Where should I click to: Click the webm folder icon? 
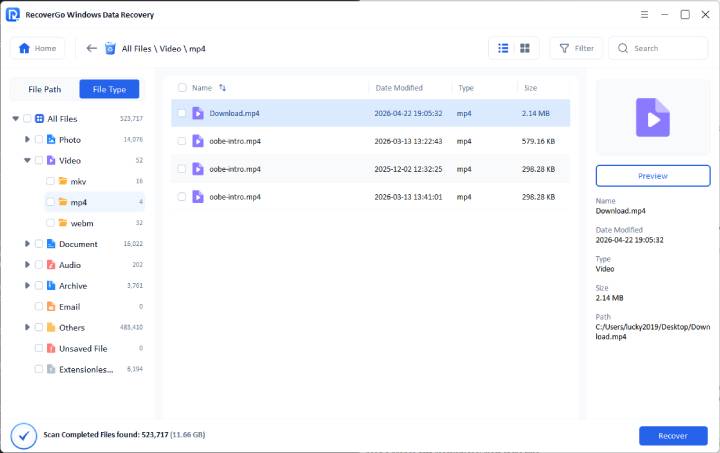coord(63,223)
